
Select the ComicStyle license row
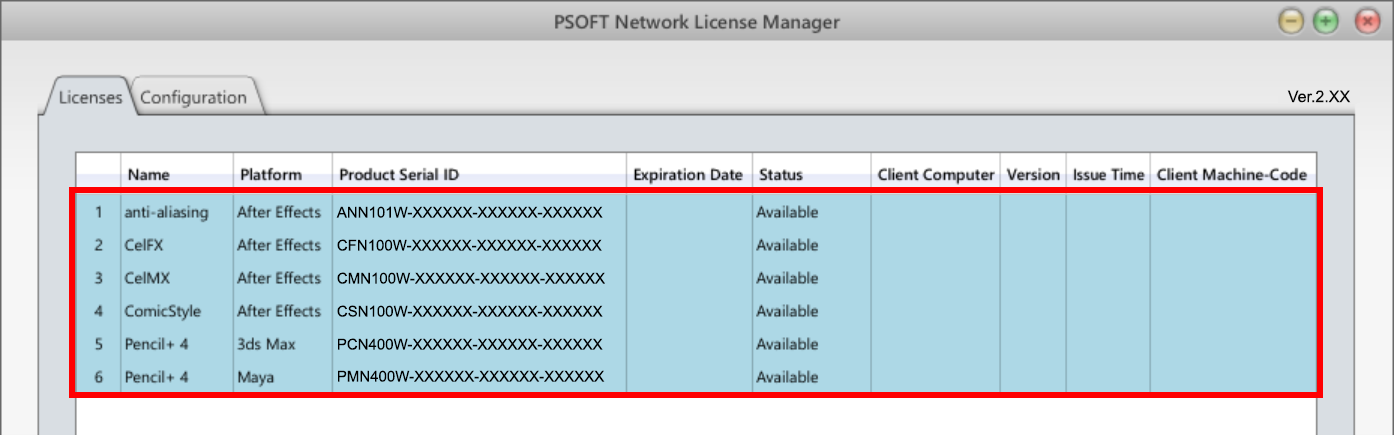pyautogui.click(x=162, y=311)
